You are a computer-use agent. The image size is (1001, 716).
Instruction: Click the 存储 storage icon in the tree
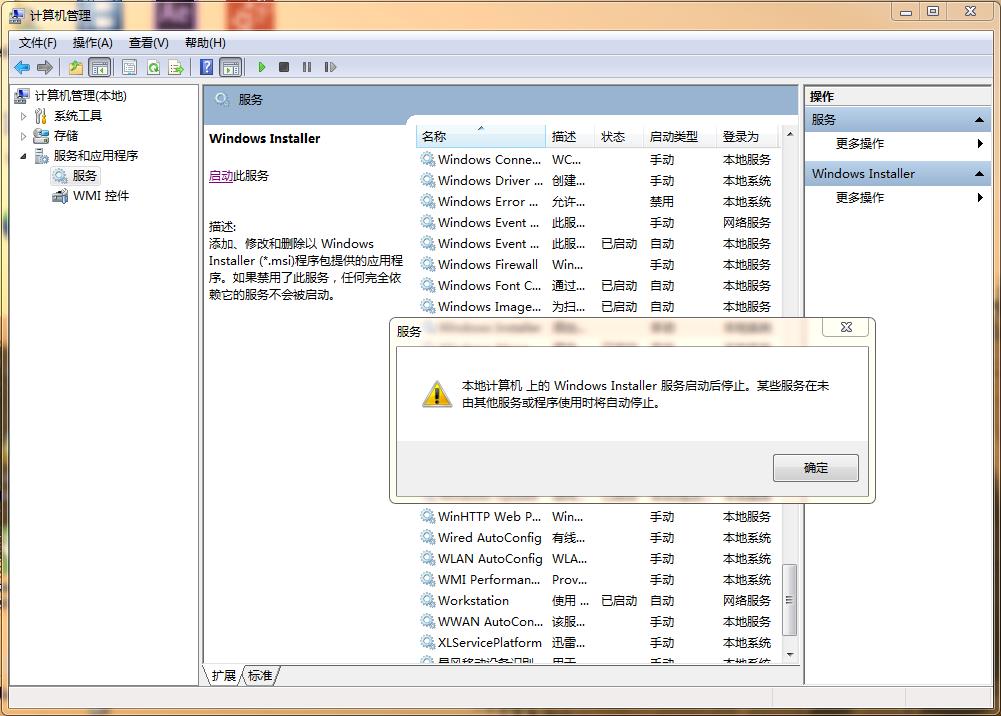(x=41, y=136)
